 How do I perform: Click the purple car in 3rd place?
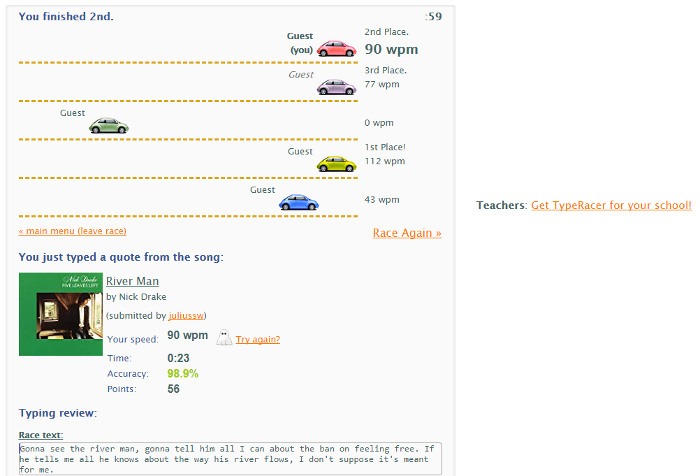click(337, 87)
